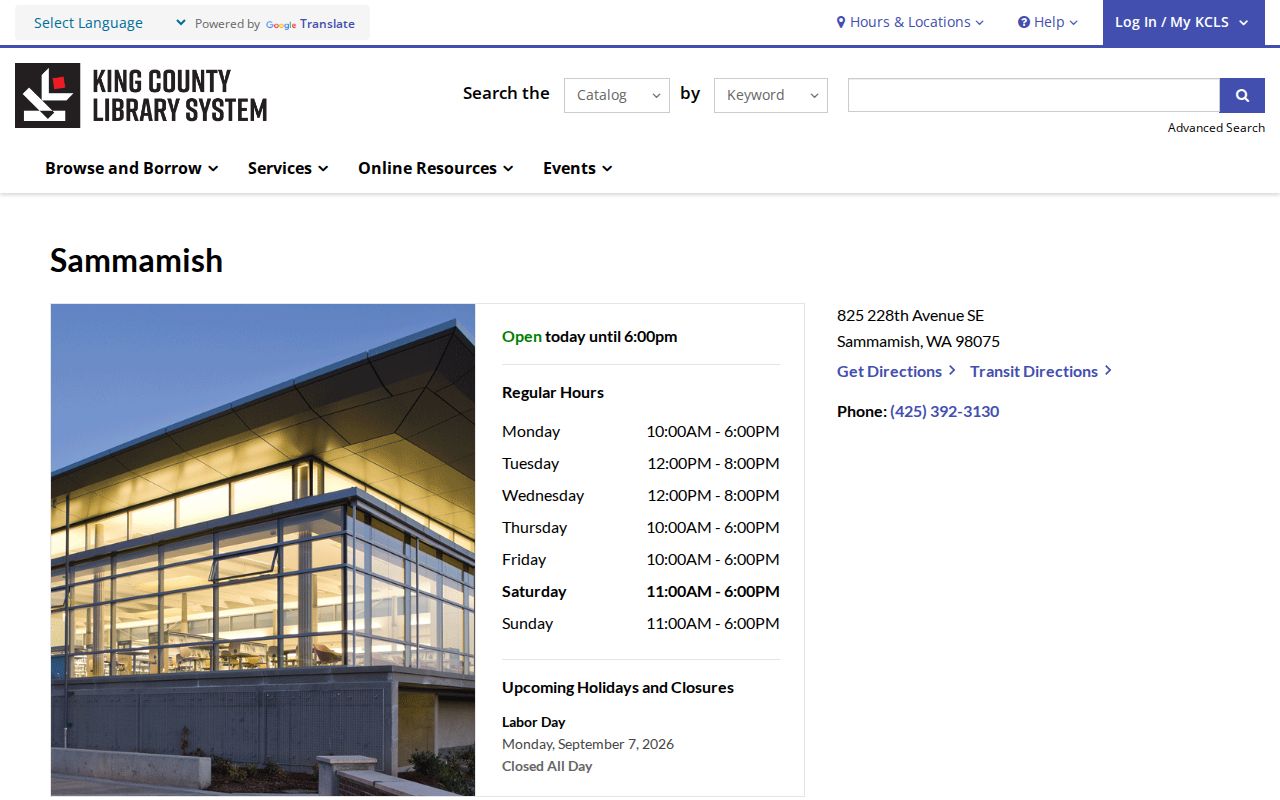
Task: Call the library phone number (425) 392-3130
Action: [x=944, y=411]
